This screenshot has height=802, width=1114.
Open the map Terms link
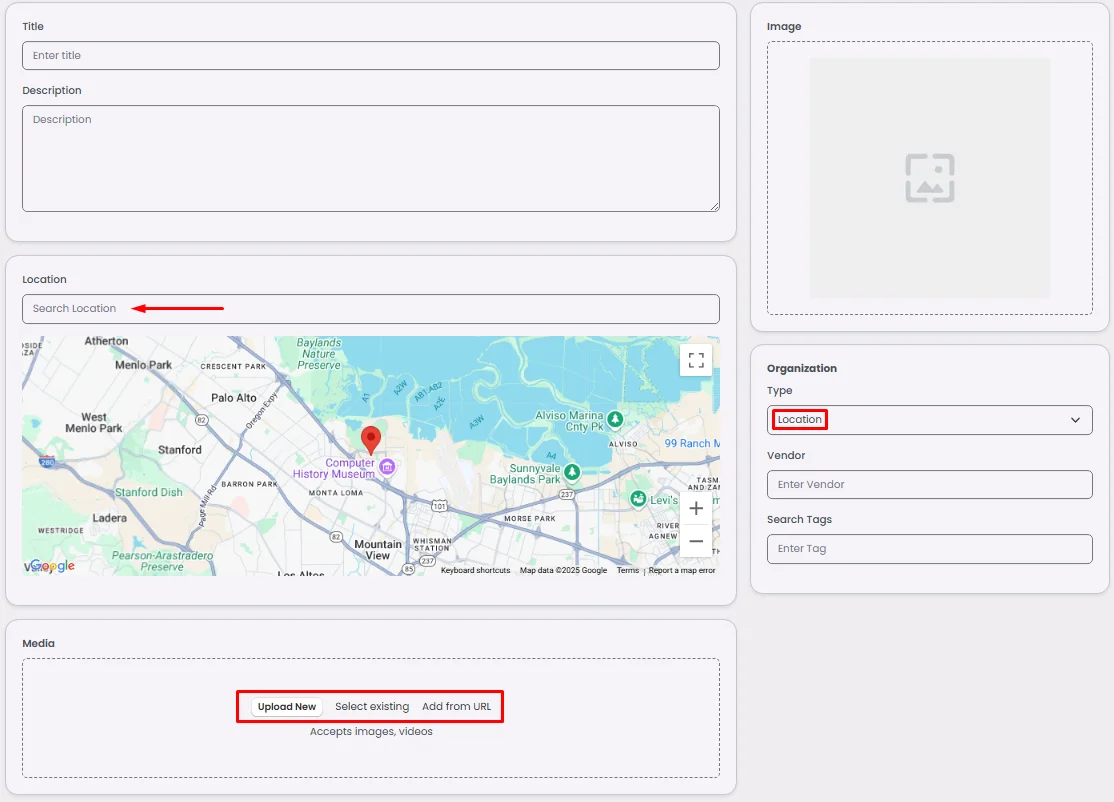[627, 571]
